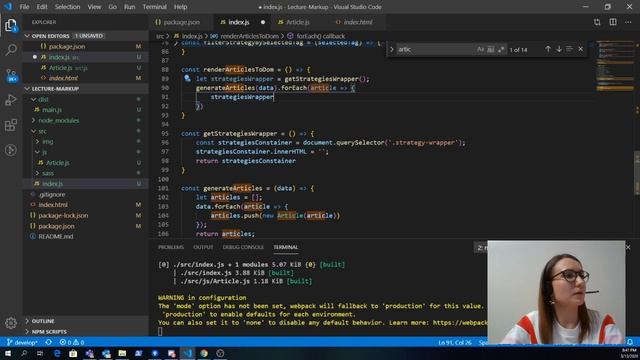The height and width of the screenshot is (360, 640).
Task: Select index.html under Open Editors
Action: pyautogui.click(x=86, y=78)
